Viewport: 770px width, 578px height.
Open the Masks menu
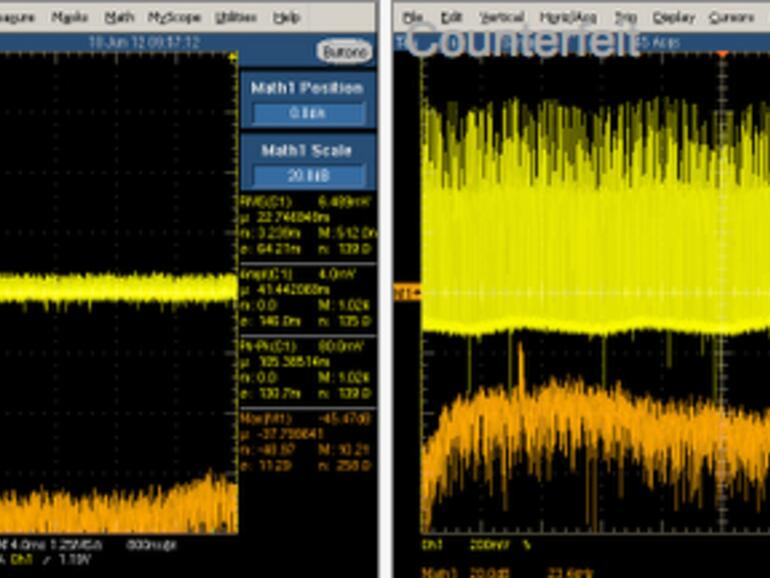(x=69, y=17)
